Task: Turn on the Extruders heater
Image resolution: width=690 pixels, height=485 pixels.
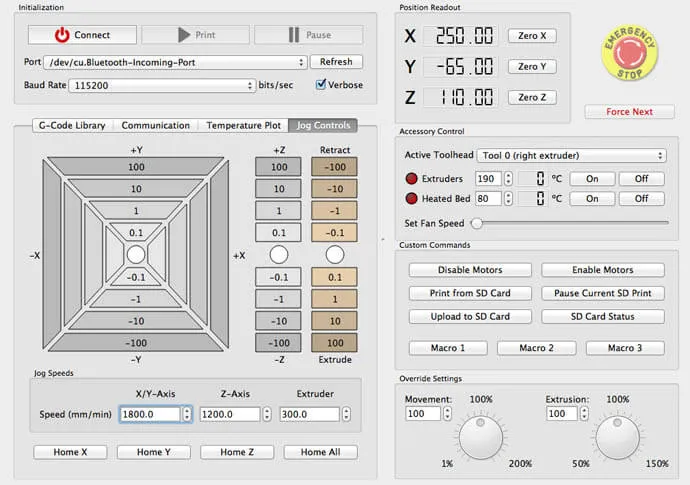Action: 593,178
